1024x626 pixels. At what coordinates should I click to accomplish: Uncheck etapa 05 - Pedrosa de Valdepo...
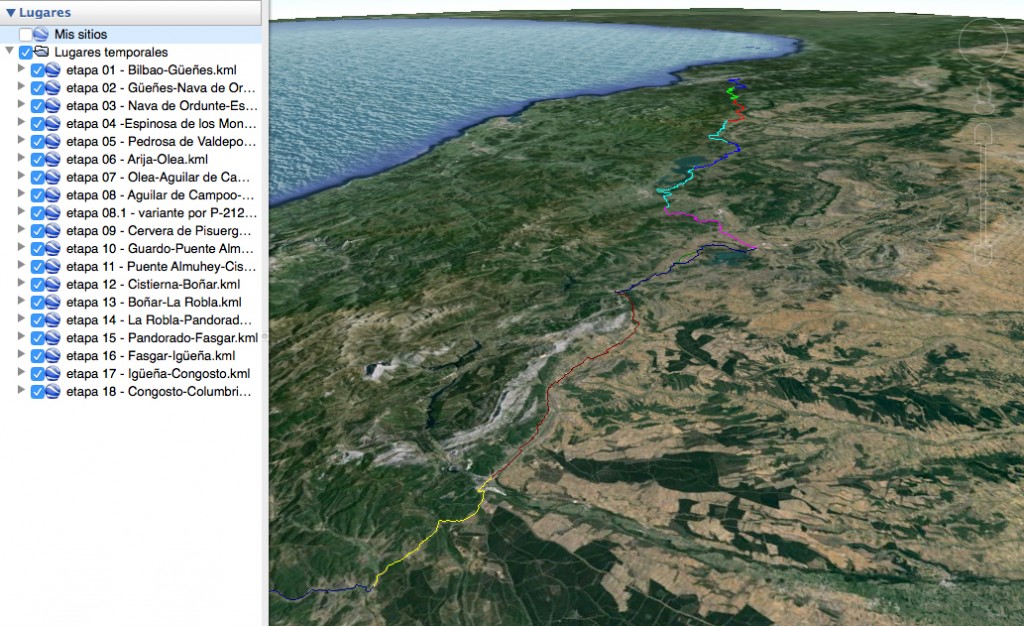(38, 141)
